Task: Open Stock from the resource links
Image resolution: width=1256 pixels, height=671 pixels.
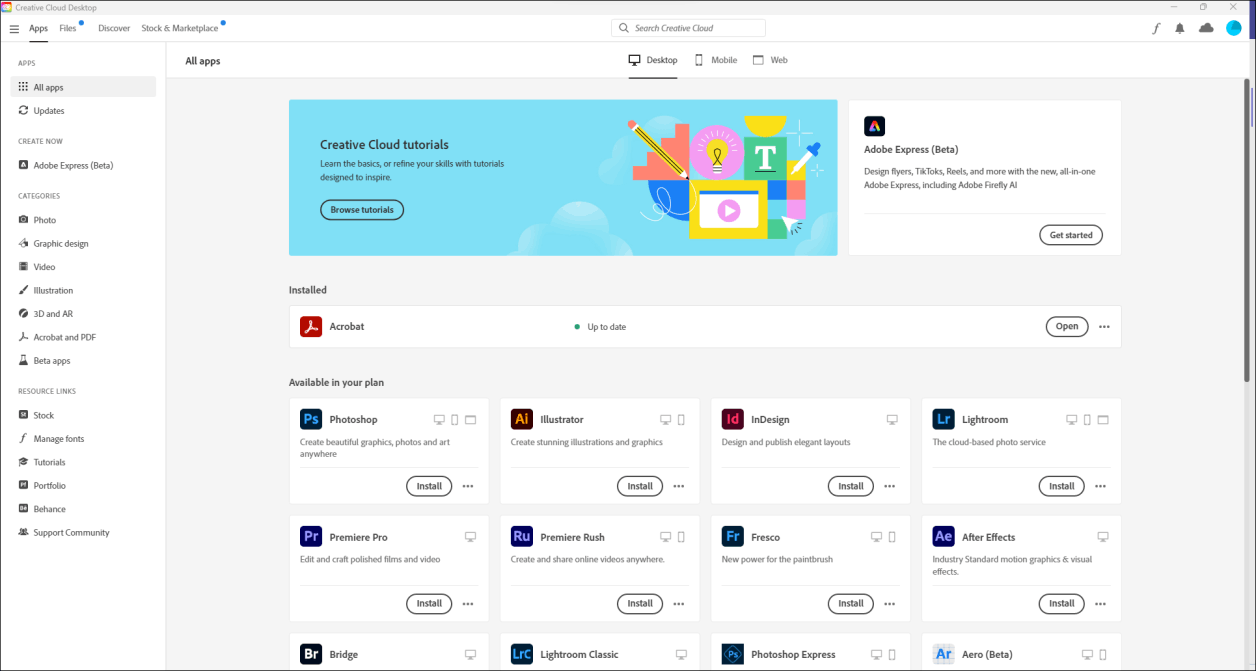Action: click(x=44, y=414)
